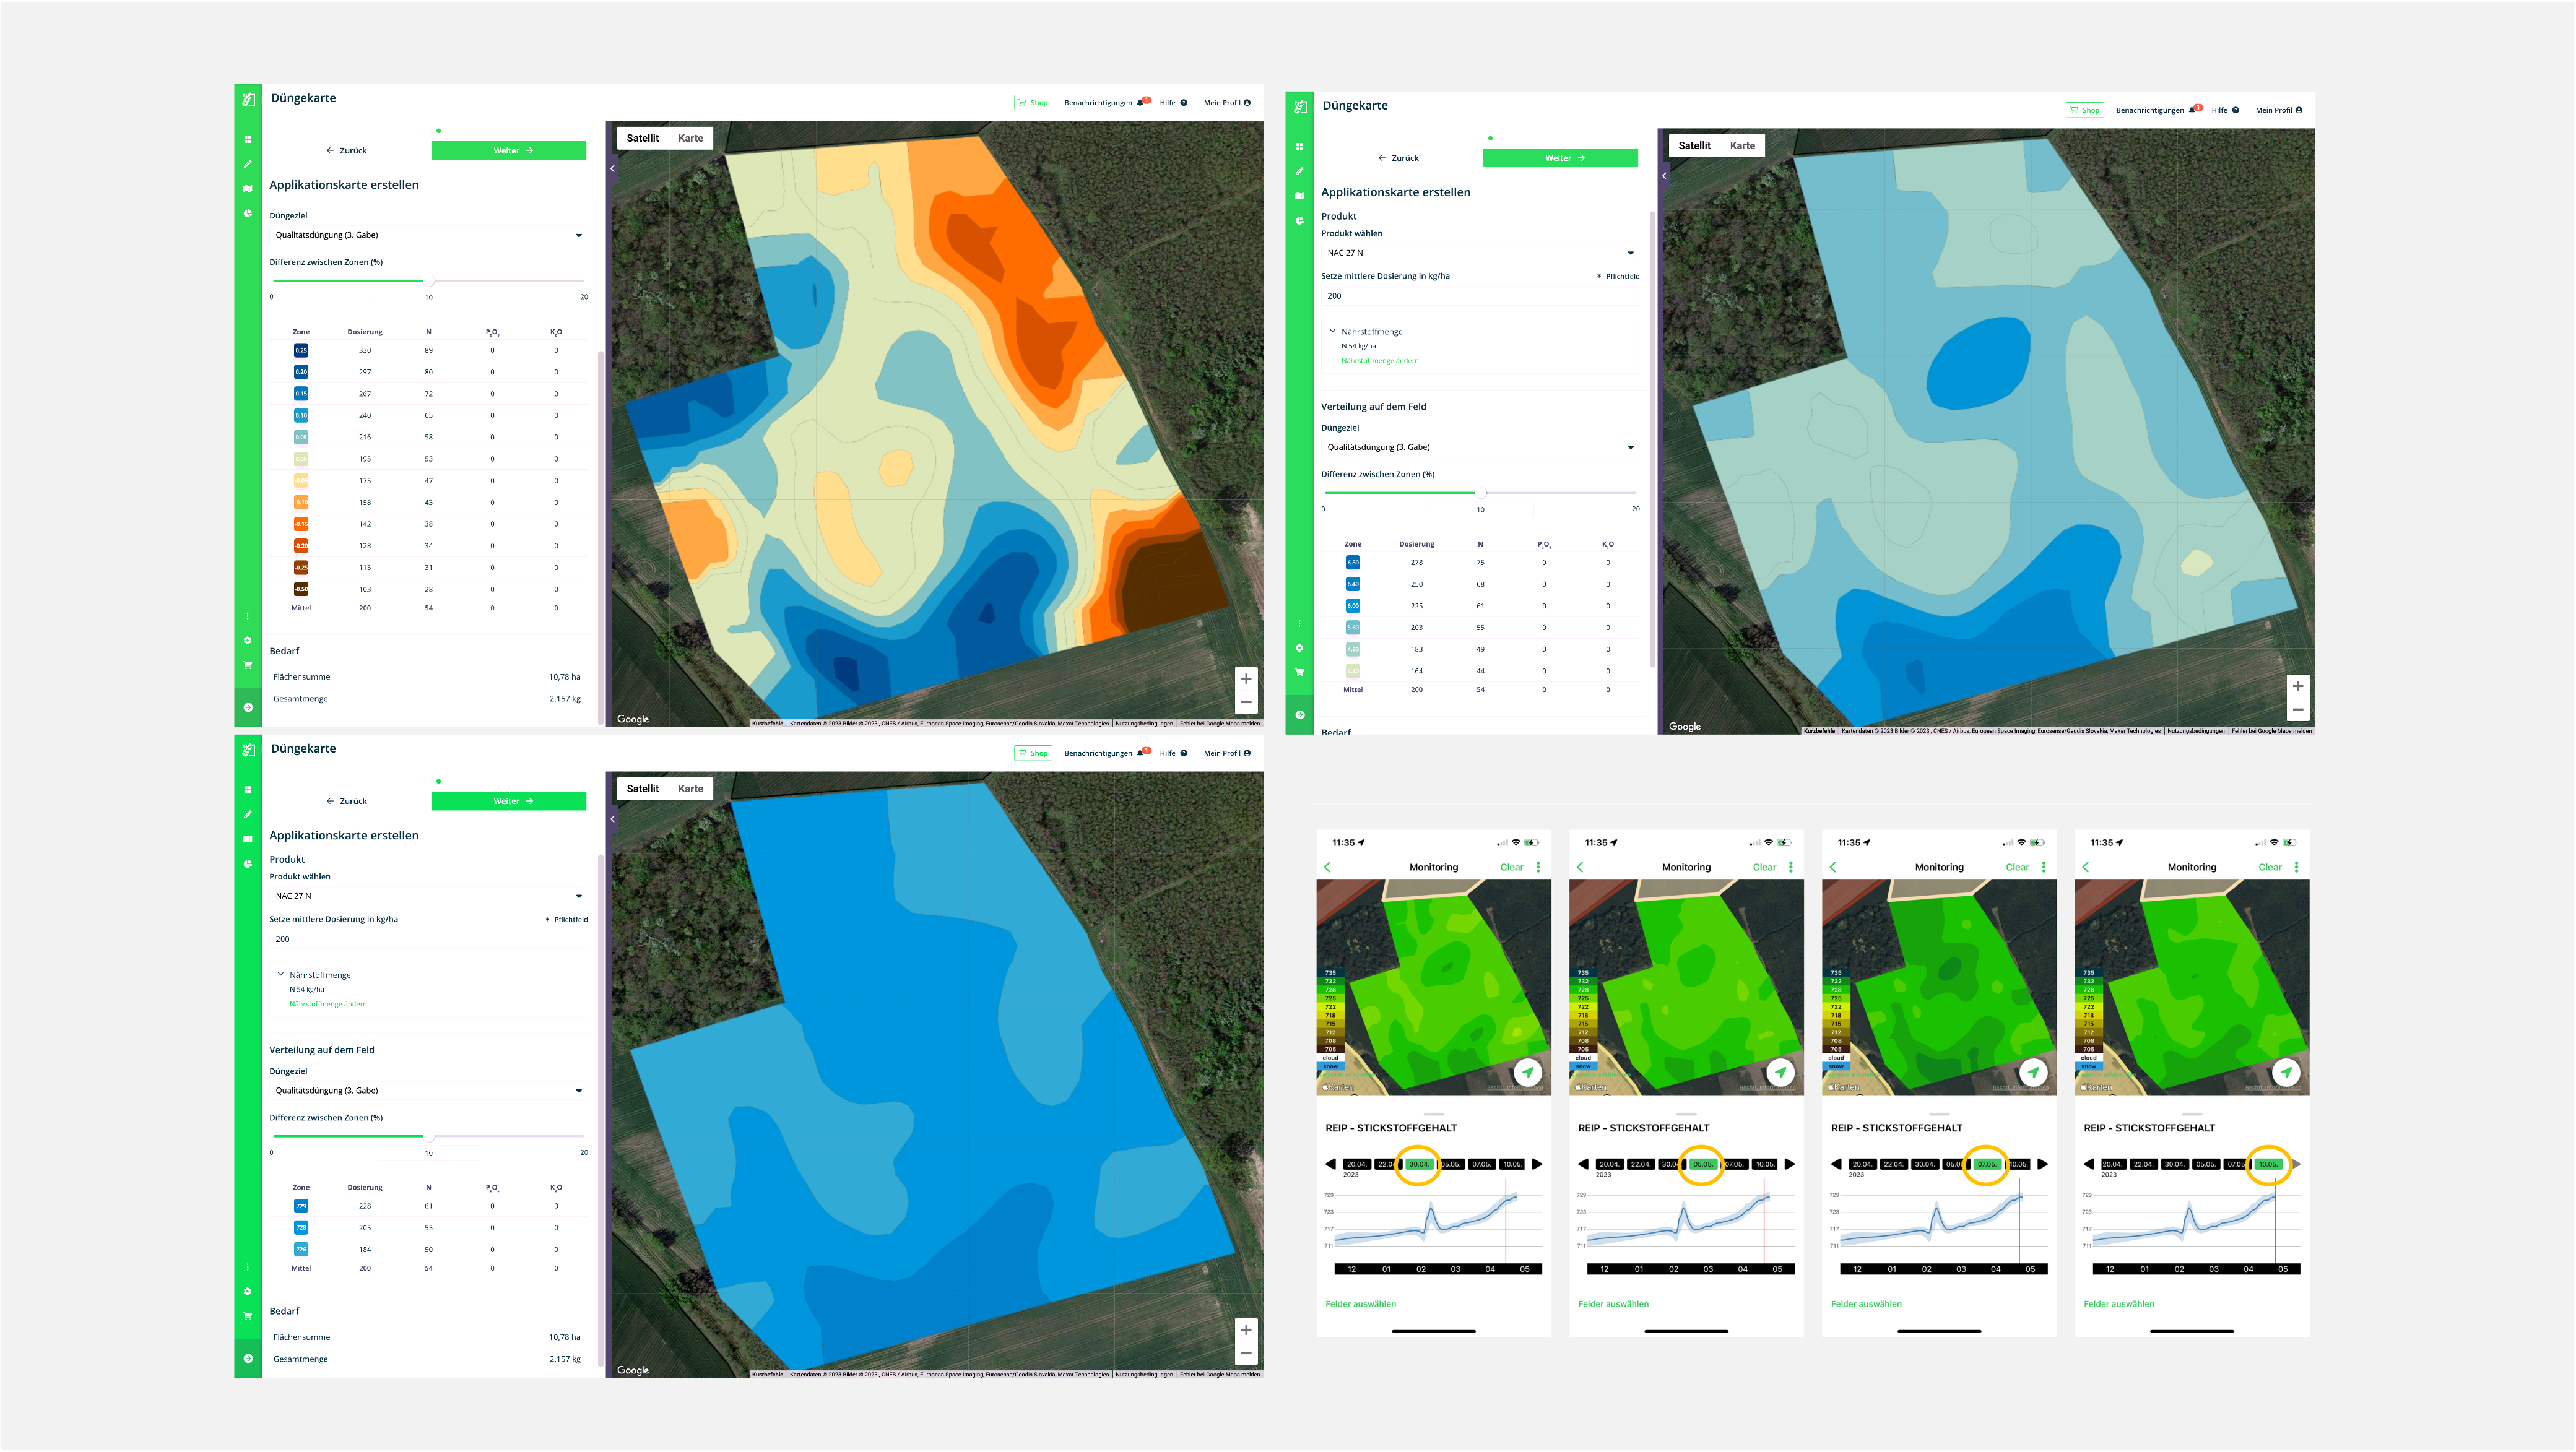Open settings gear in three-zone window sidebar
The width and height of the screenshot is (2576, 1452).
click(248, 1291)
